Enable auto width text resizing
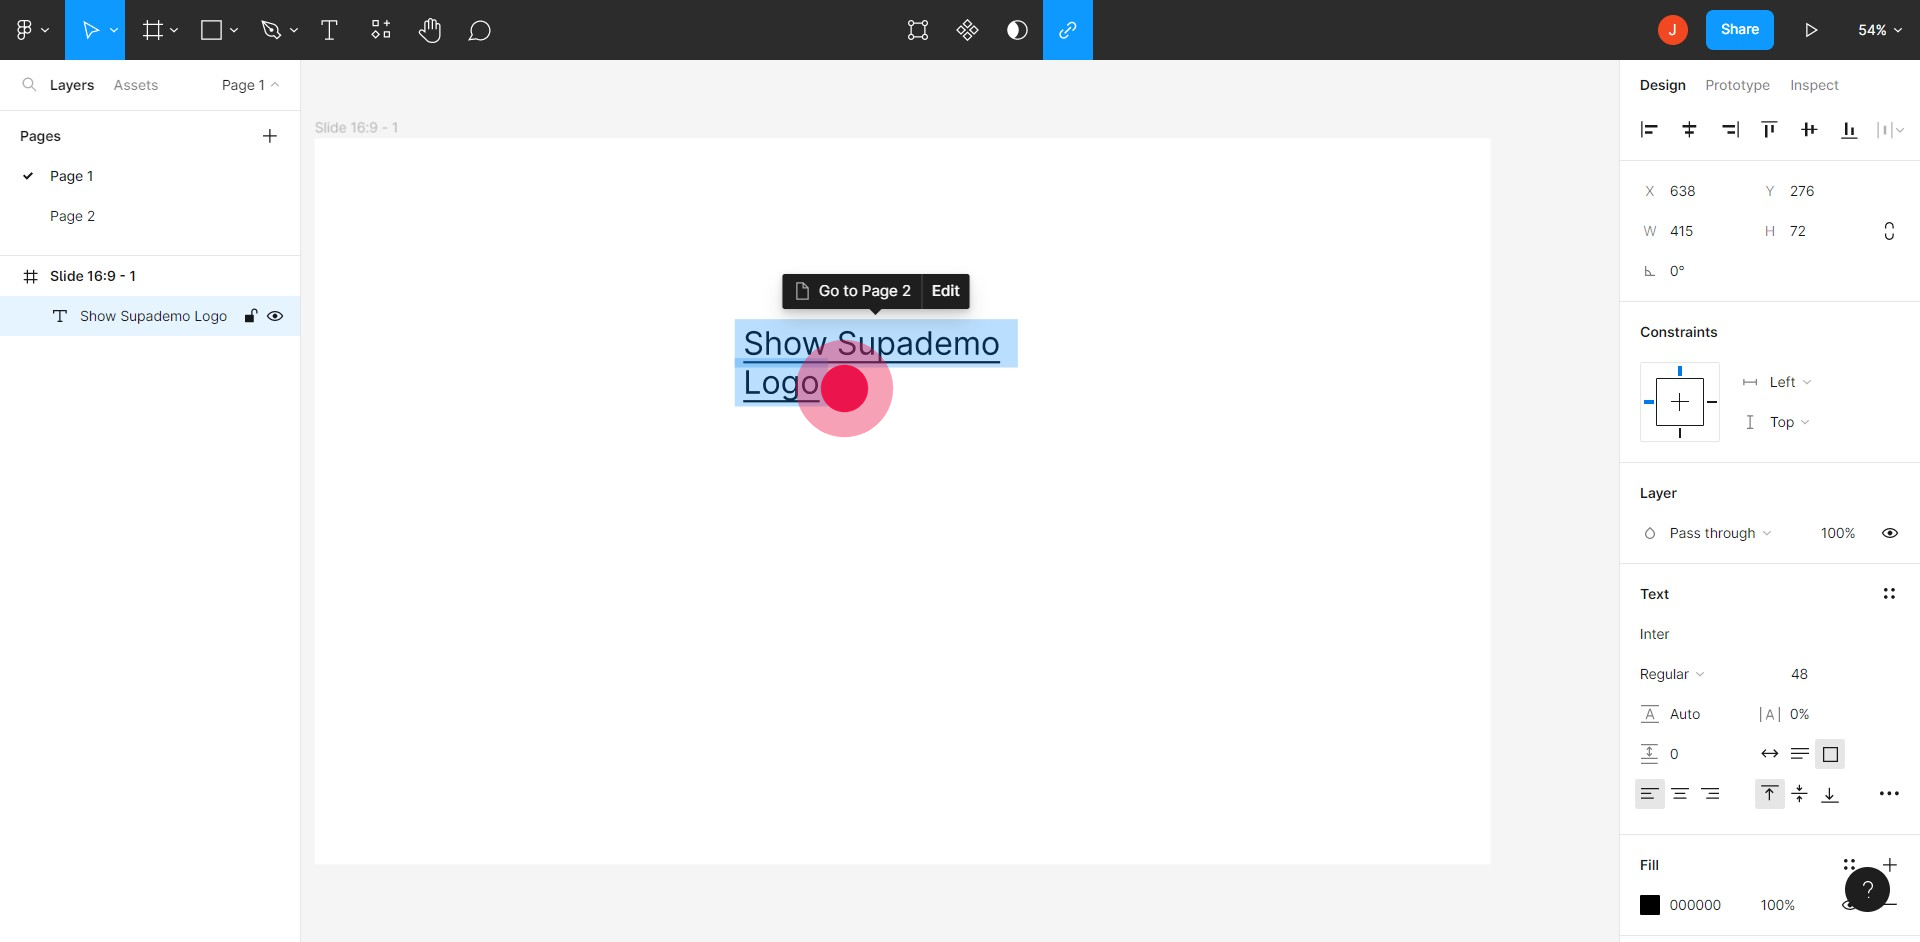Image resolution: width=1920 pixels, height=942 pixels. [x=1770, y=754]
